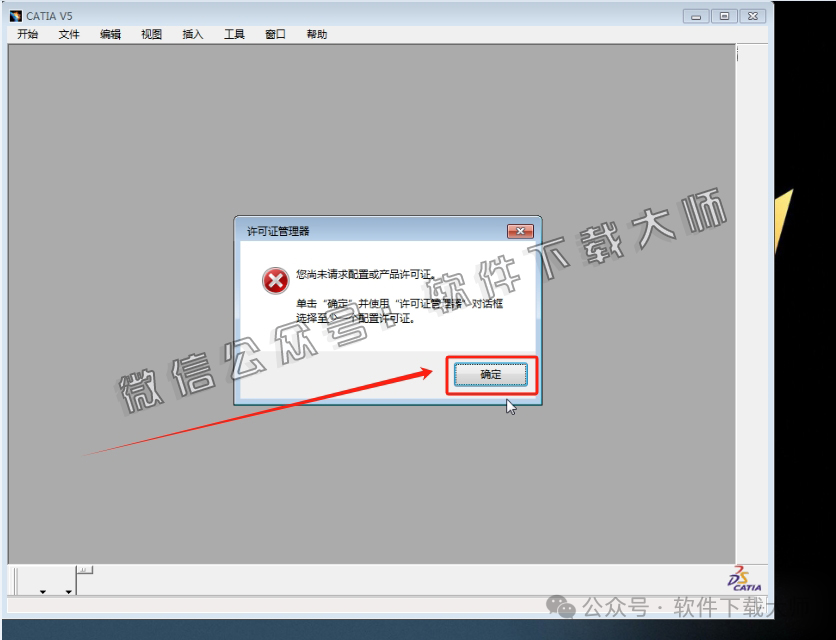Open the 窗口 menu
The width and height of the screenshot is (836, 640).
[274, 33]
